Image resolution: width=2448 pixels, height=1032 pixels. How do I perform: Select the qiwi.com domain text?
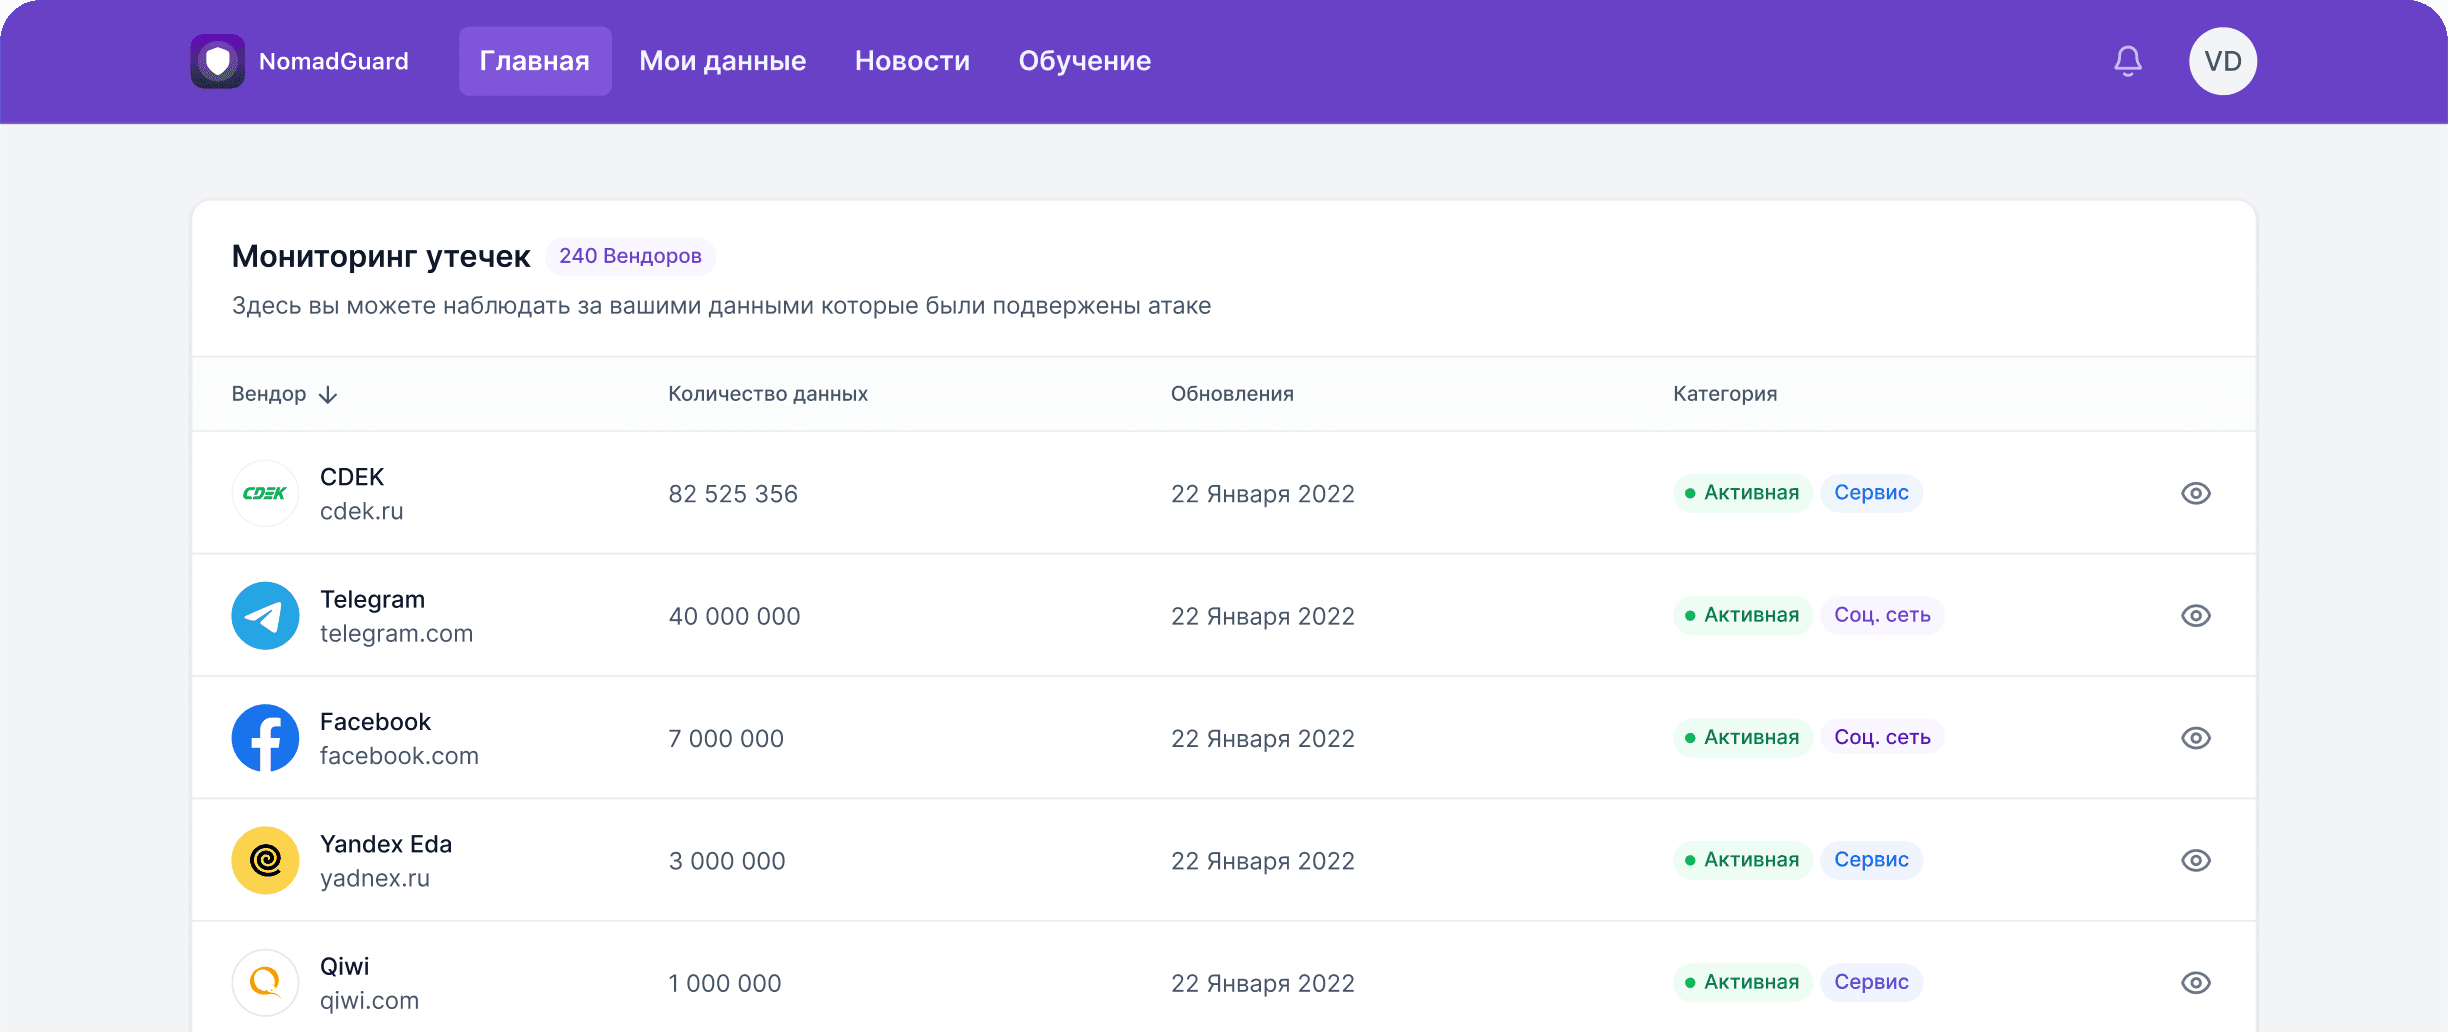click(369, 1001)
